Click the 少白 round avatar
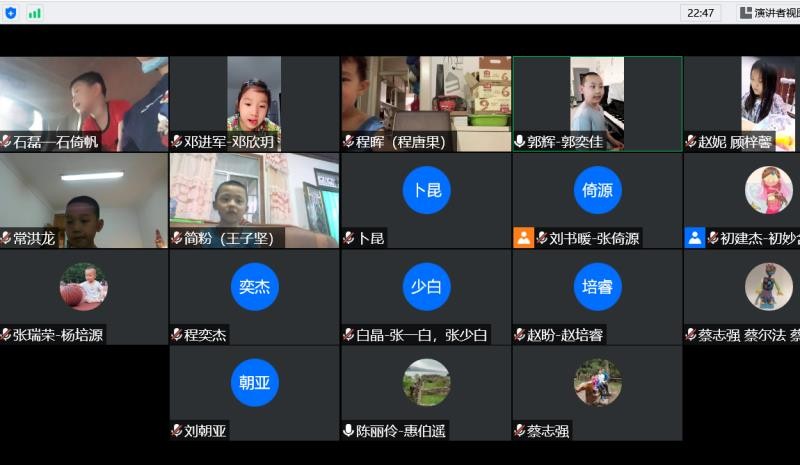 pos(426,286)
